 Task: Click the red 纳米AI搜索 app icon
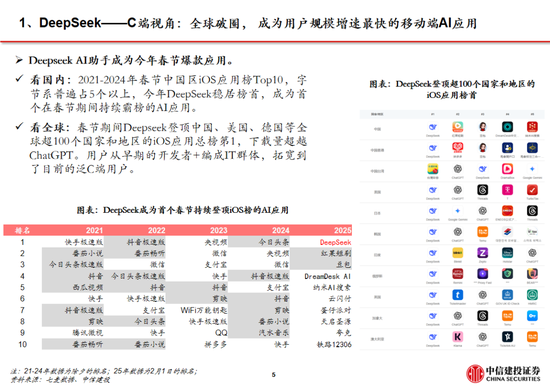pos(532,127)
